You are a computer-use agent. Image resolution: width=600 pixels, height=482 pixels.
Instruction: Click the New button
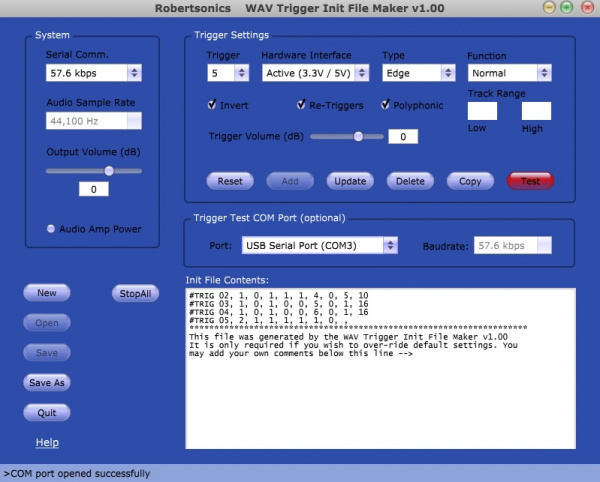coord(47,293)
